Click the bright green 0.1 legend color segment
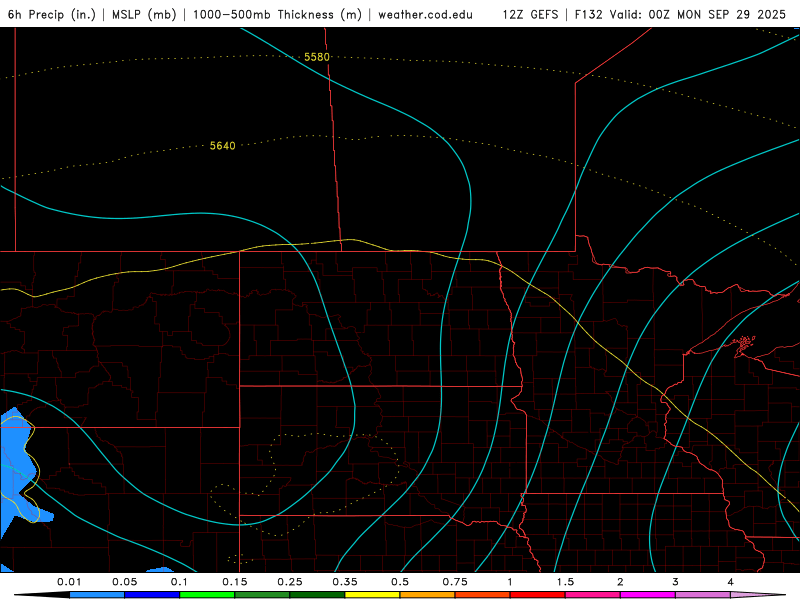Viewport: 800px width, 600px height. point(207,595)
